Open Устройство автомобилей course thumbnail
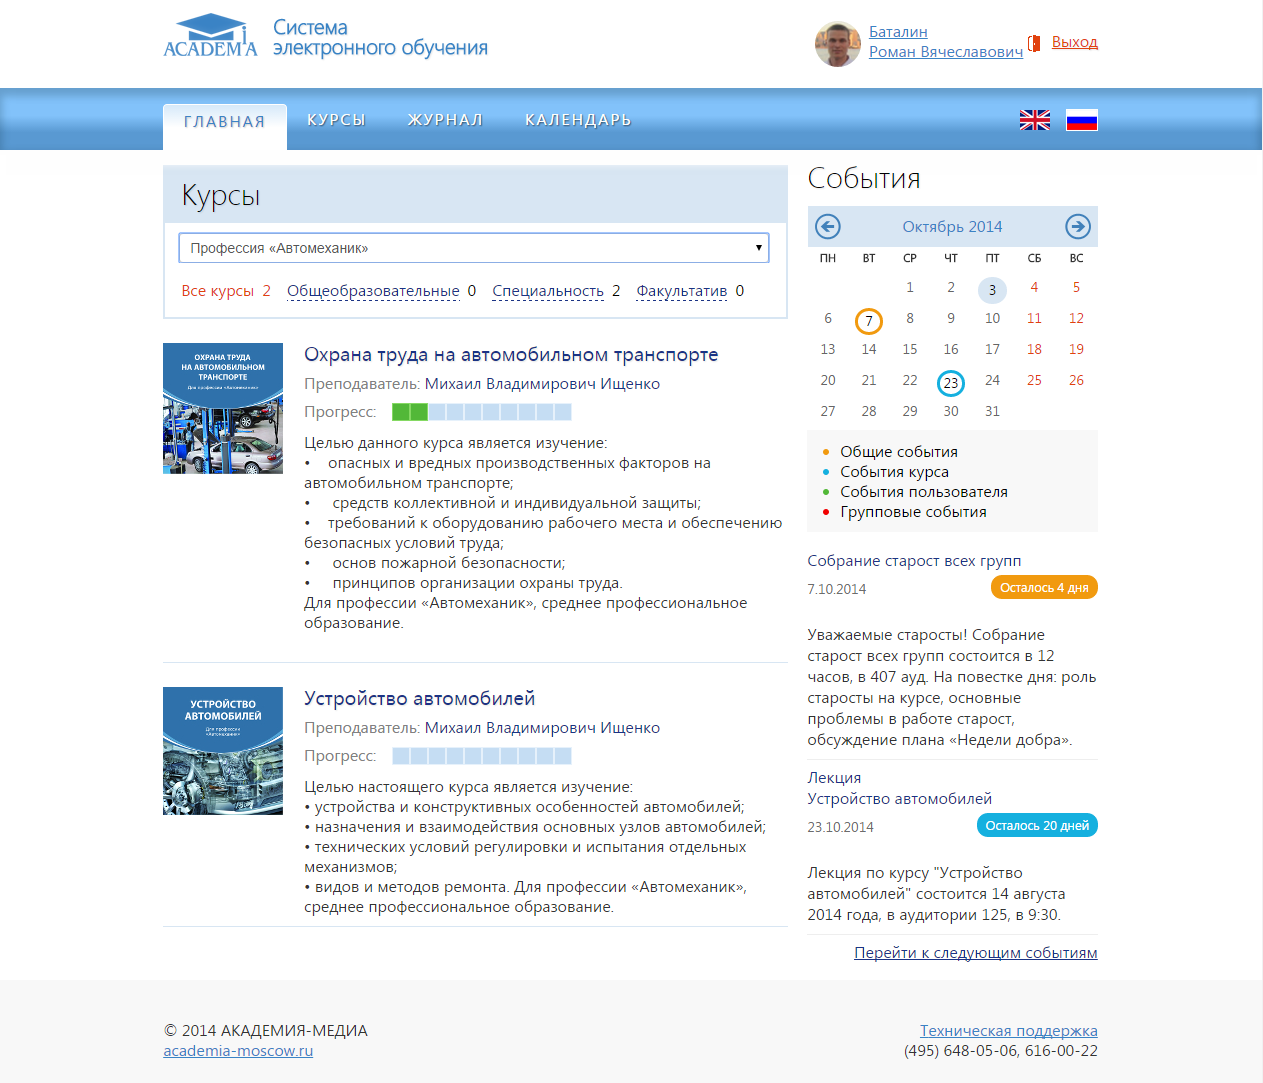 223,751
